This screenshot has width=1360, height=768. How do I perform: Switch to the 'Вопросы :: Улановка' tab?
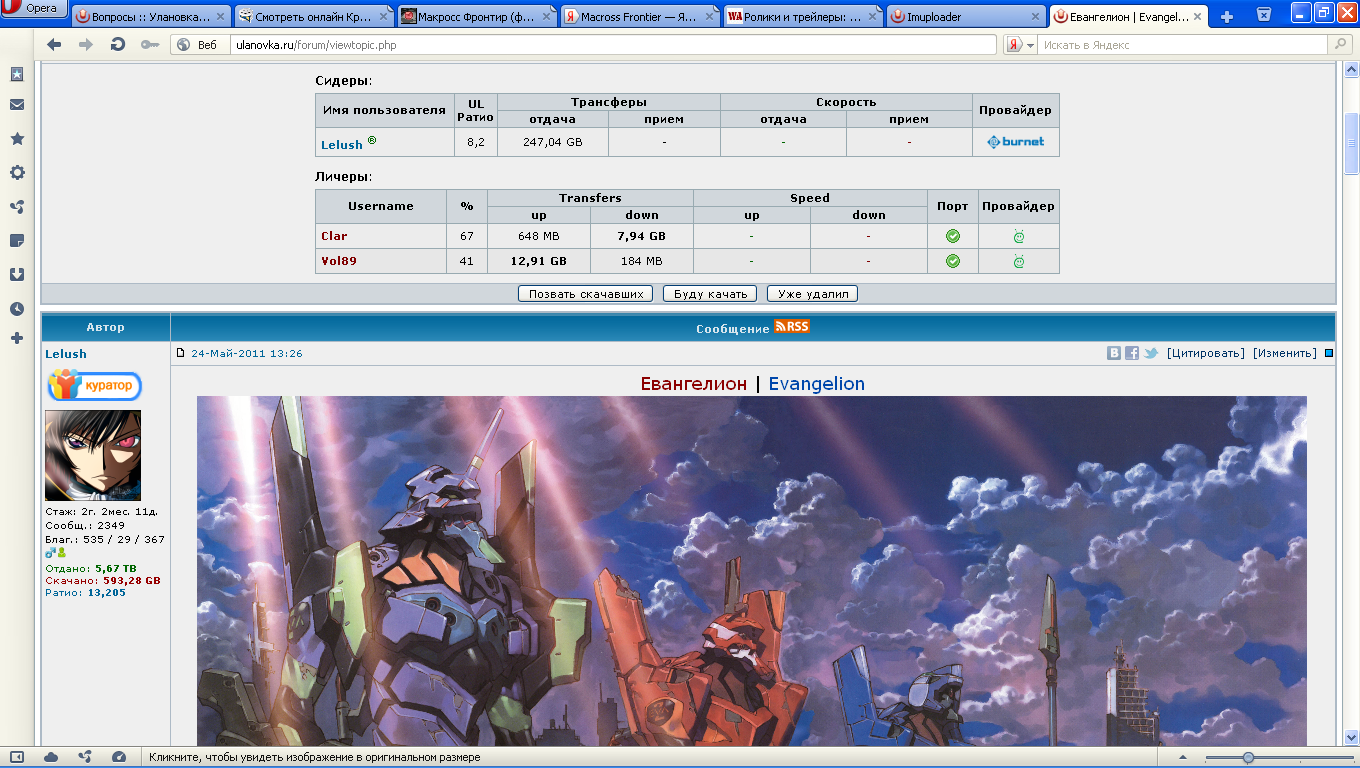click(151, 17)
